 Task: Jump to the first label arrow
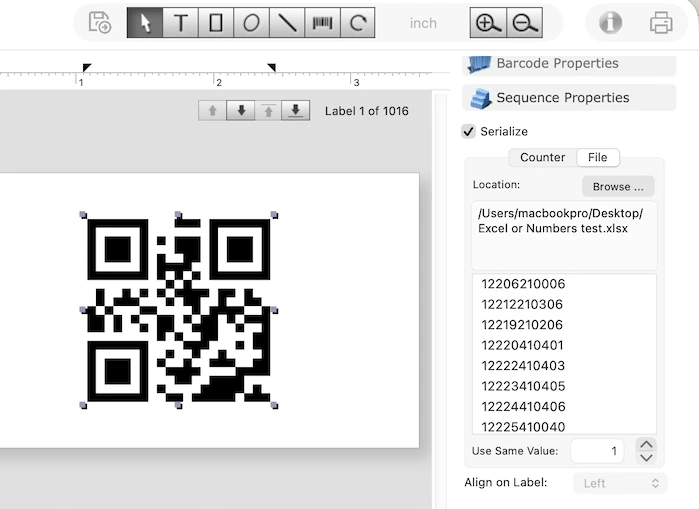[x=268, y=111]
